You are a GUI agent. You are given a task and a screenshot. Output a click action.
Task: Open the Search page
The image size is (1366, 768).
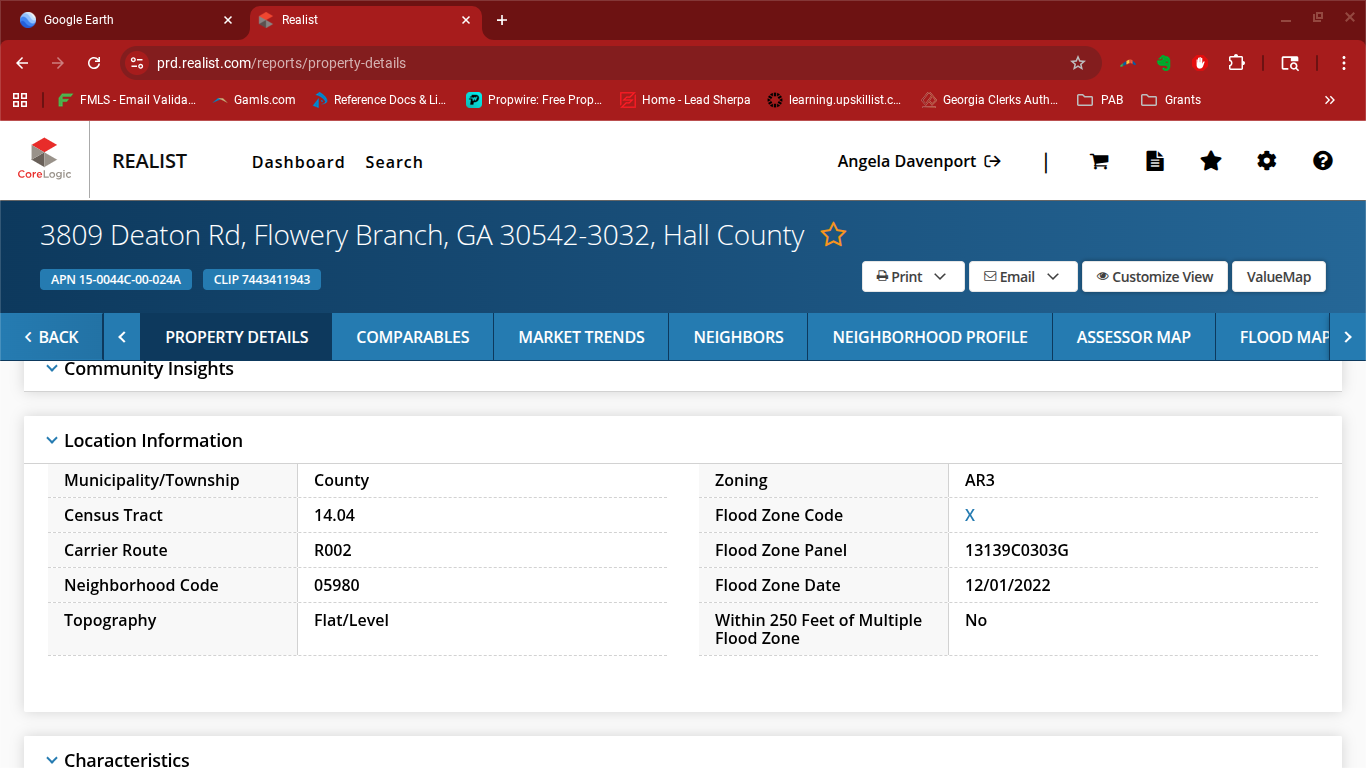[x=394, y=162]
